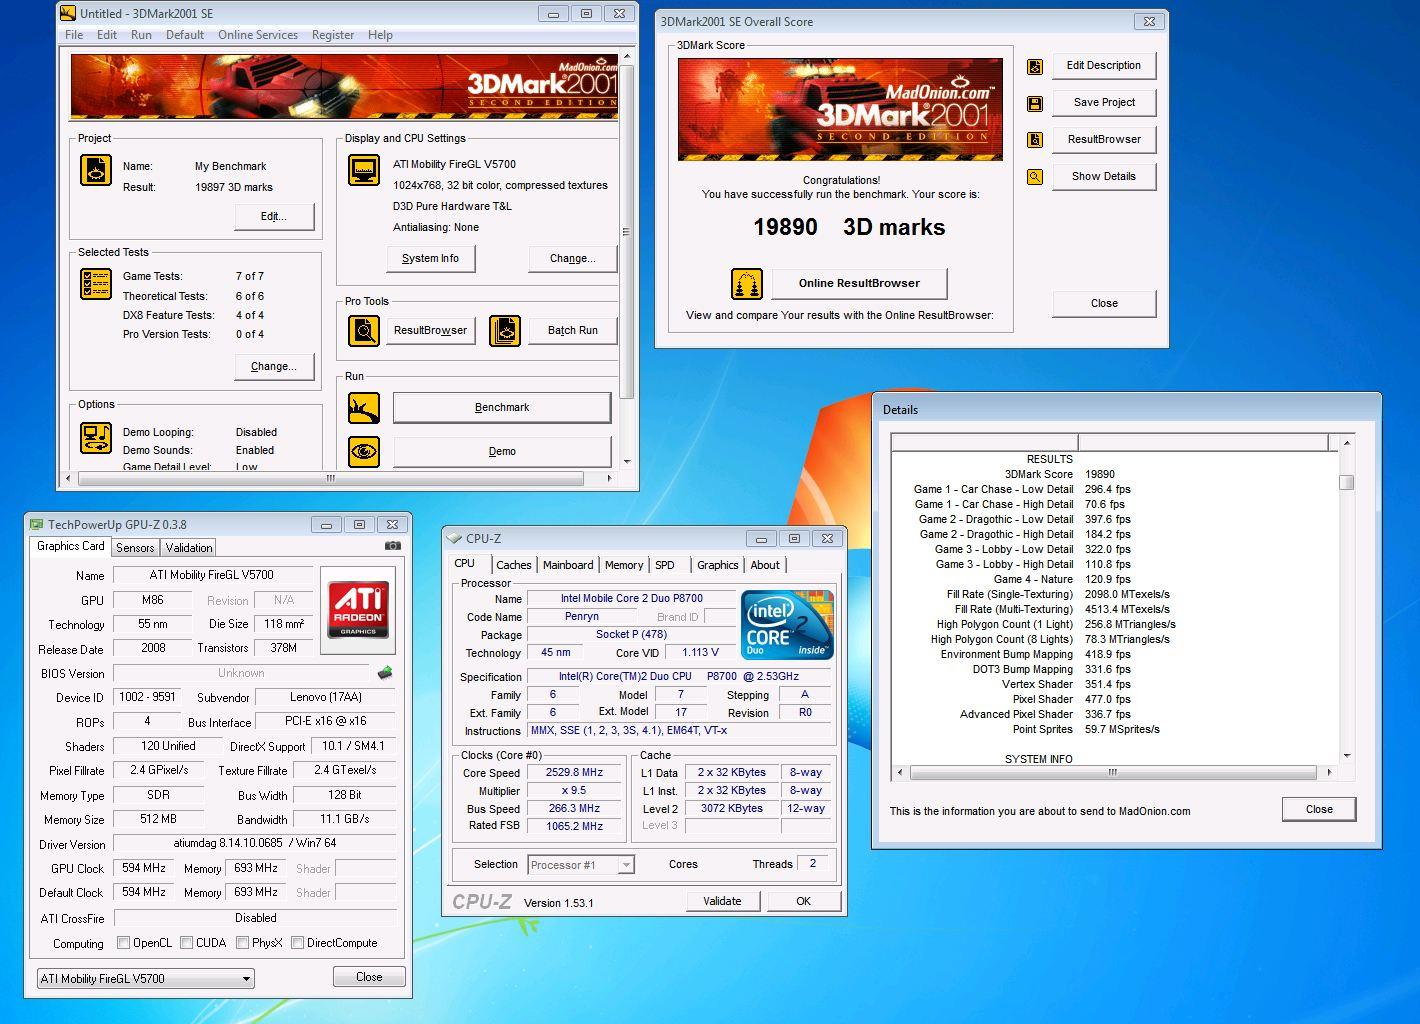Viewport: 1420px width, 1024px height.
Task: Switch to the About tab in CPU-Z
Action: (x=765, y=565)
